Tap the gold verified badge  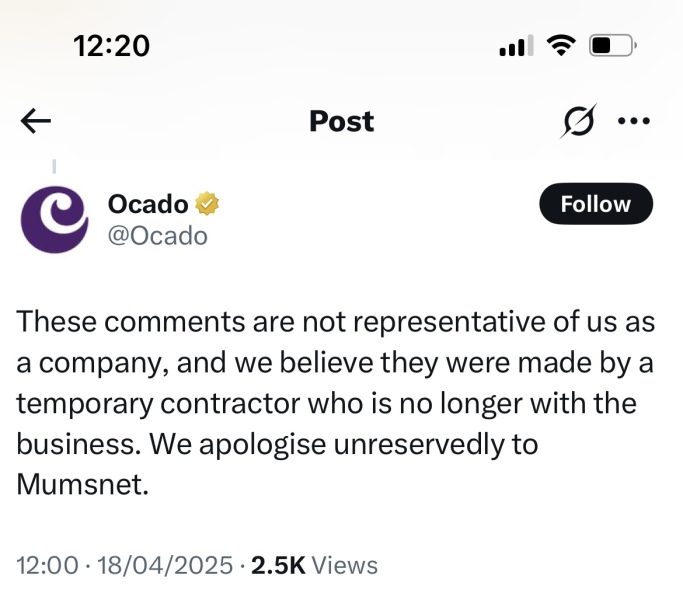207,204
